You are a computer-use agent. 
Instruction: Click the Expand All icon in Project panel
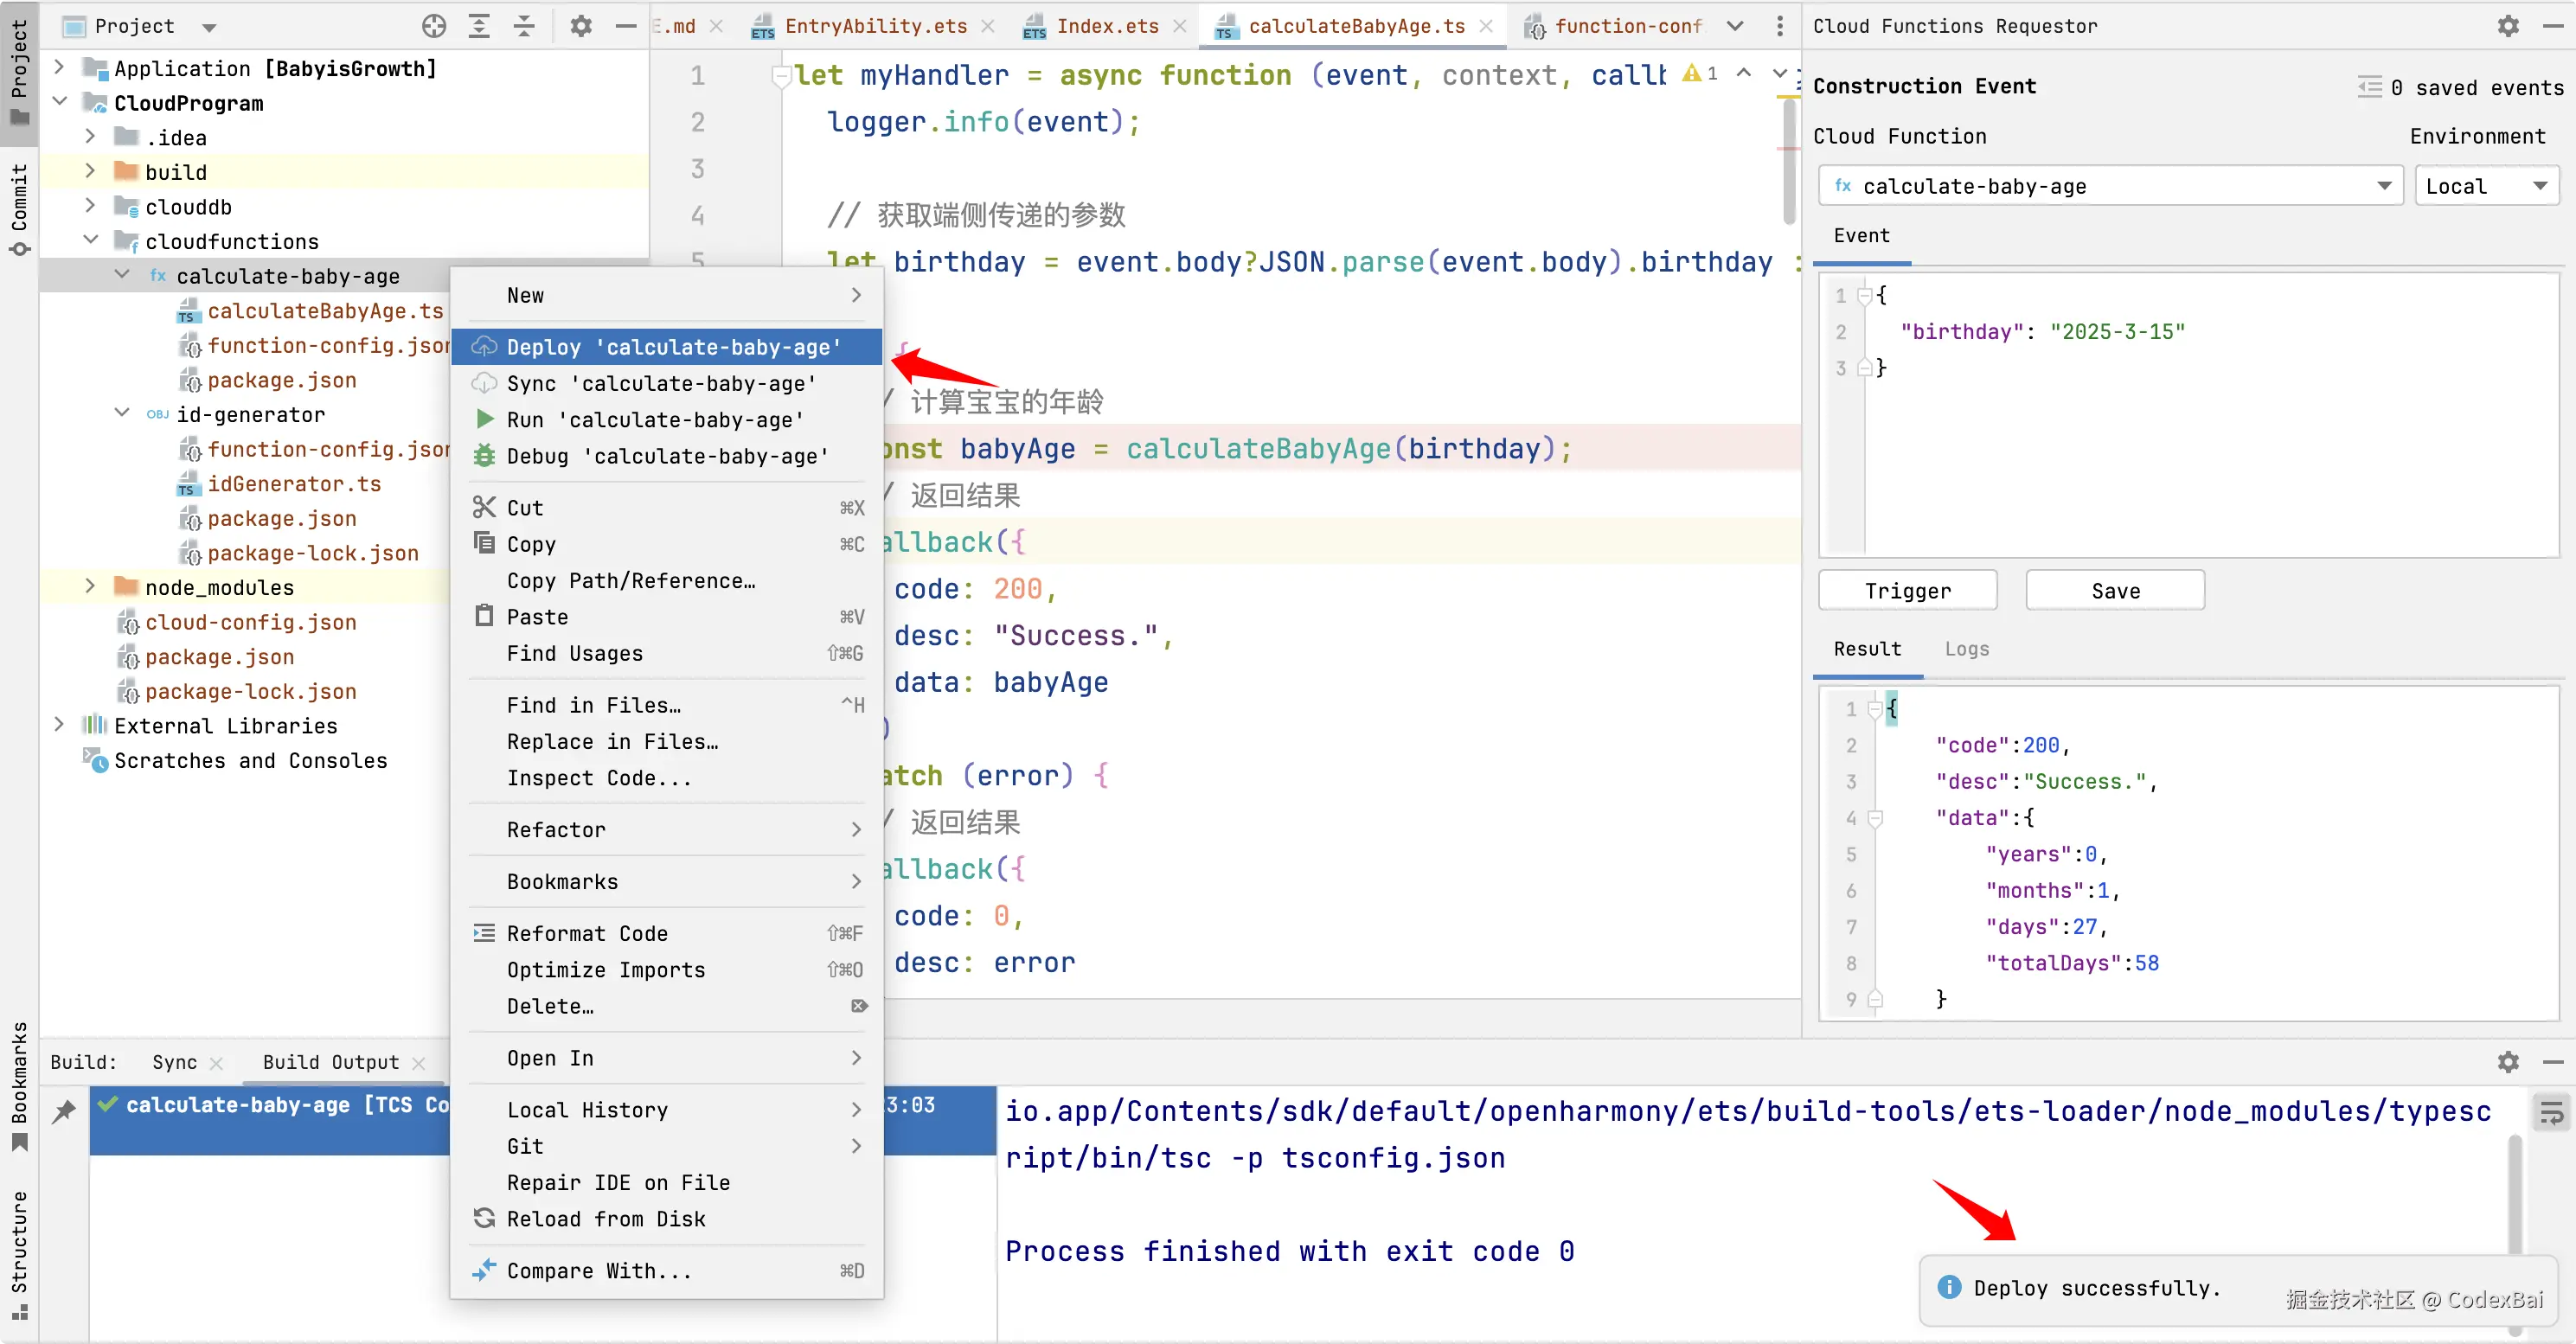click(x=479, y=26)
